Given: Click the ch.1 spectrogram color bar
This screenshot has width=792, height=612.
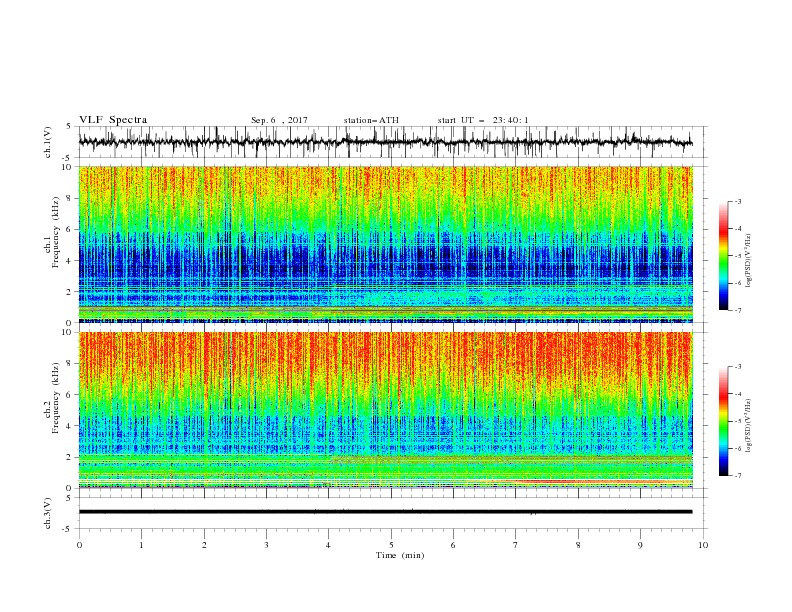Looking at the screenshot, I should [x=723, y=255].
